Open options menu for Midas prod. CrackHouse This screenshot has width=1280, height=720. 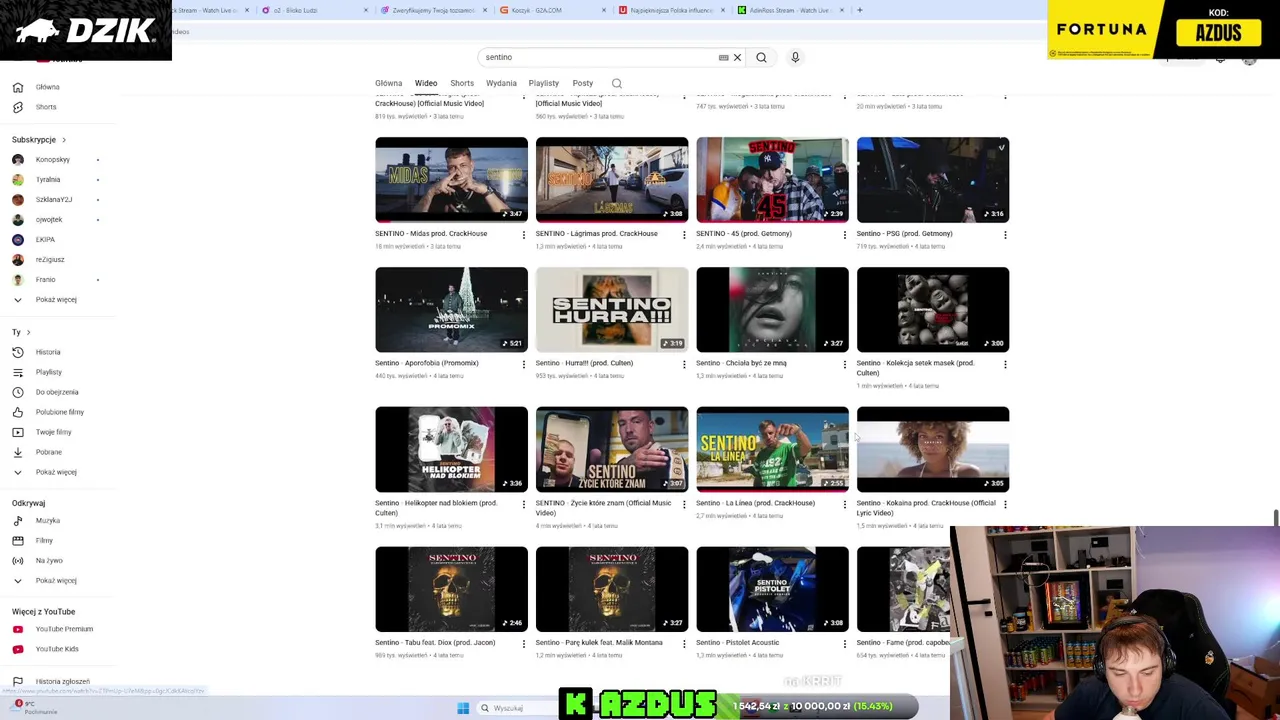523,235
